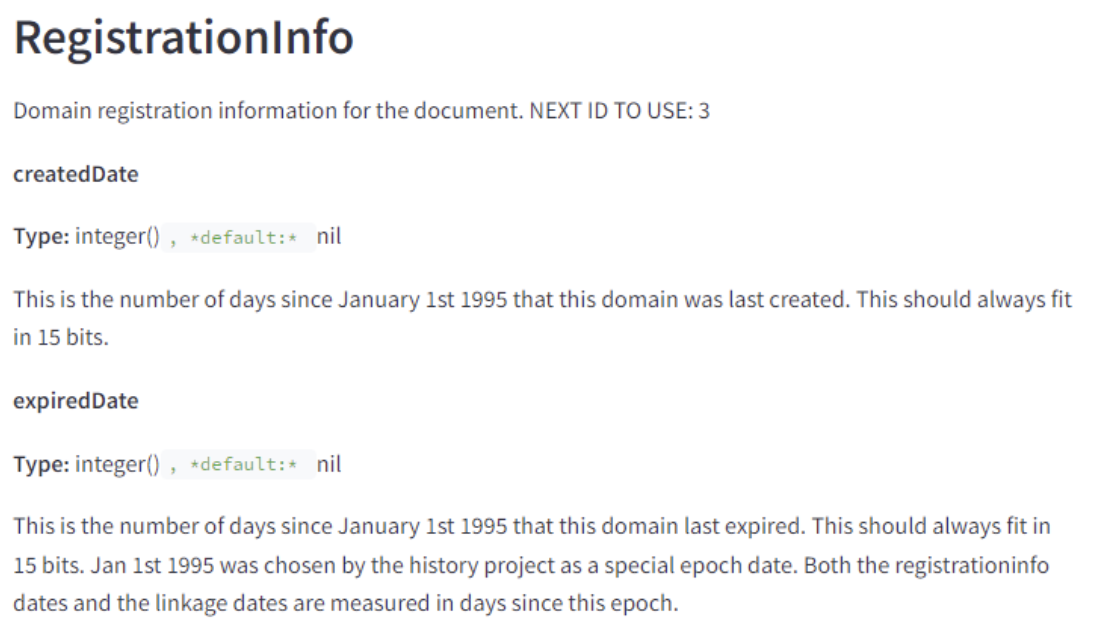Click the nil value under createdDate
The image size is (1094, 636).
pos(329,239)
